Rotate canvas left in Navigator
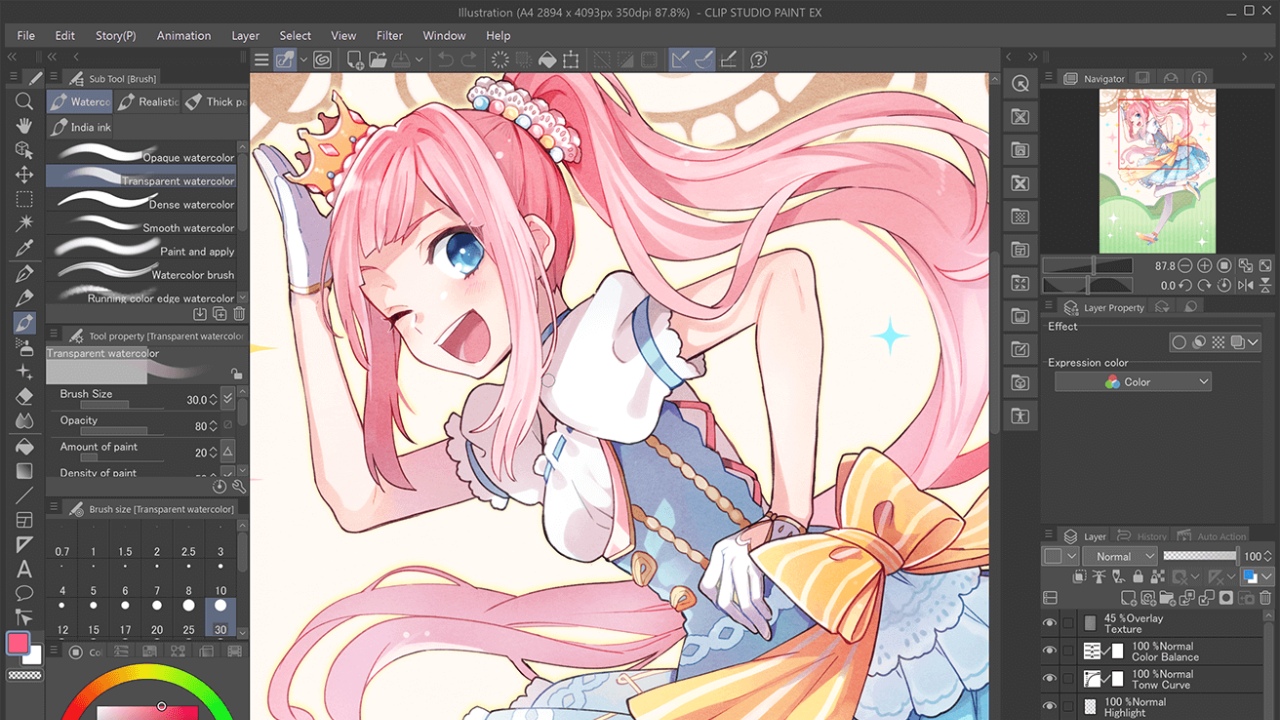Screen dimensions: 1280x720 pos(1185,285)
